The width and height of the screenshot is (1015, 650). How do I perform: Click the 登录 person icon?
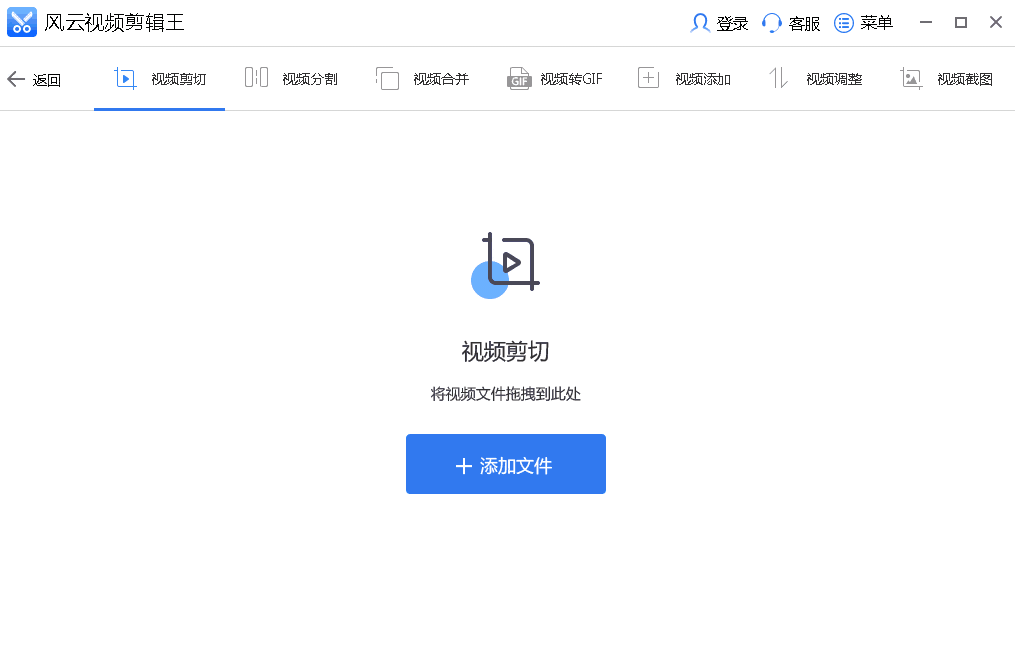(698, 22)
